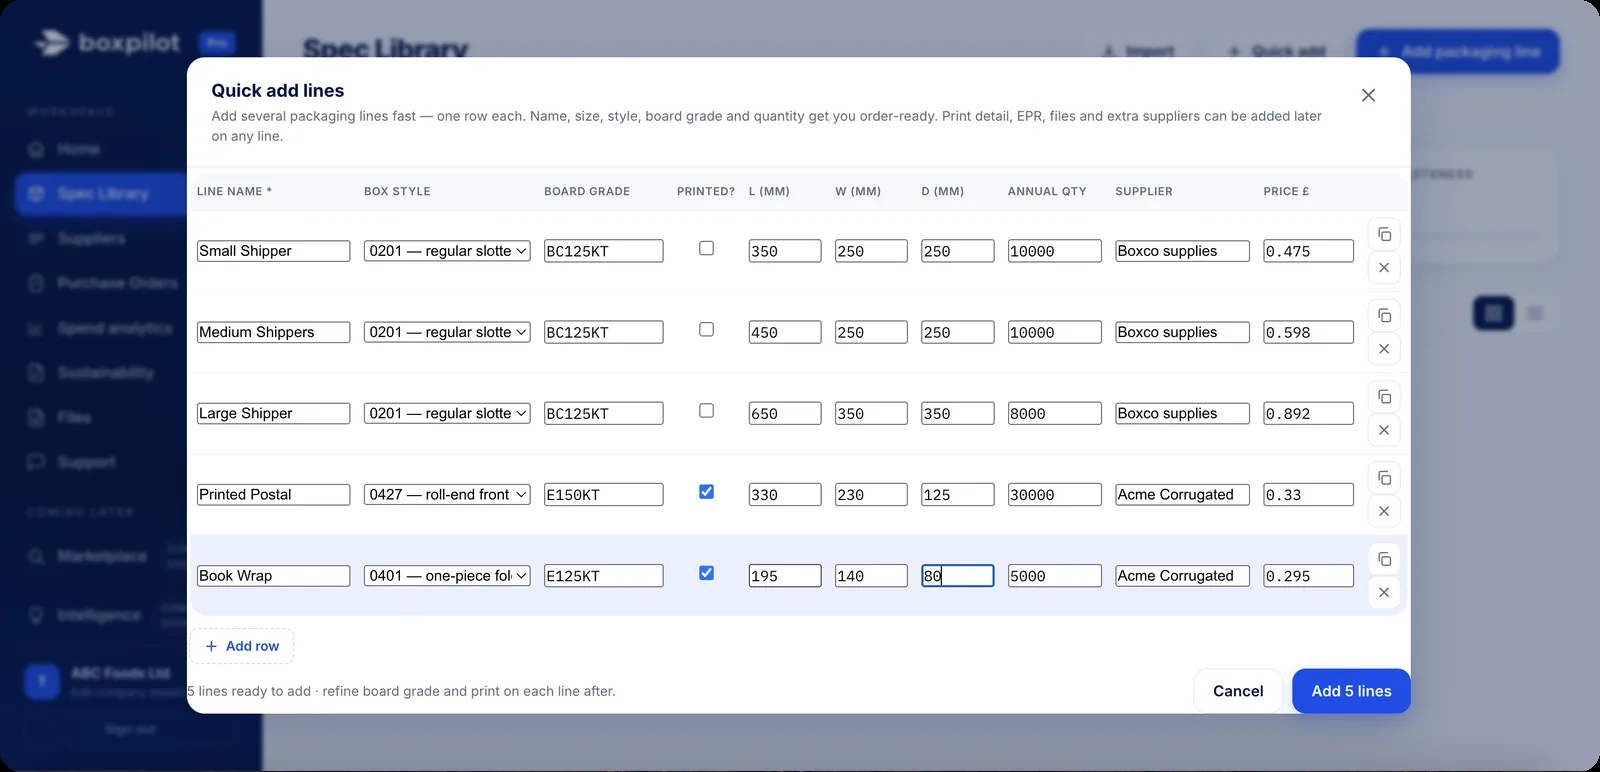Duplicate the Printed Postal row
This screenshot has width=1600, height=772.
[1384, 477]
